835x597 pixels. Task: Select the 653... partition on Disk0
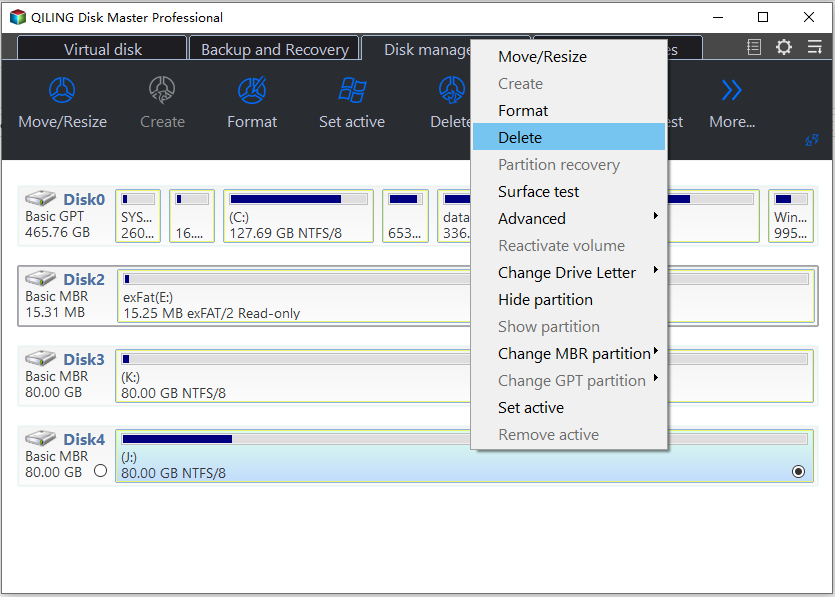click(405, 216)
